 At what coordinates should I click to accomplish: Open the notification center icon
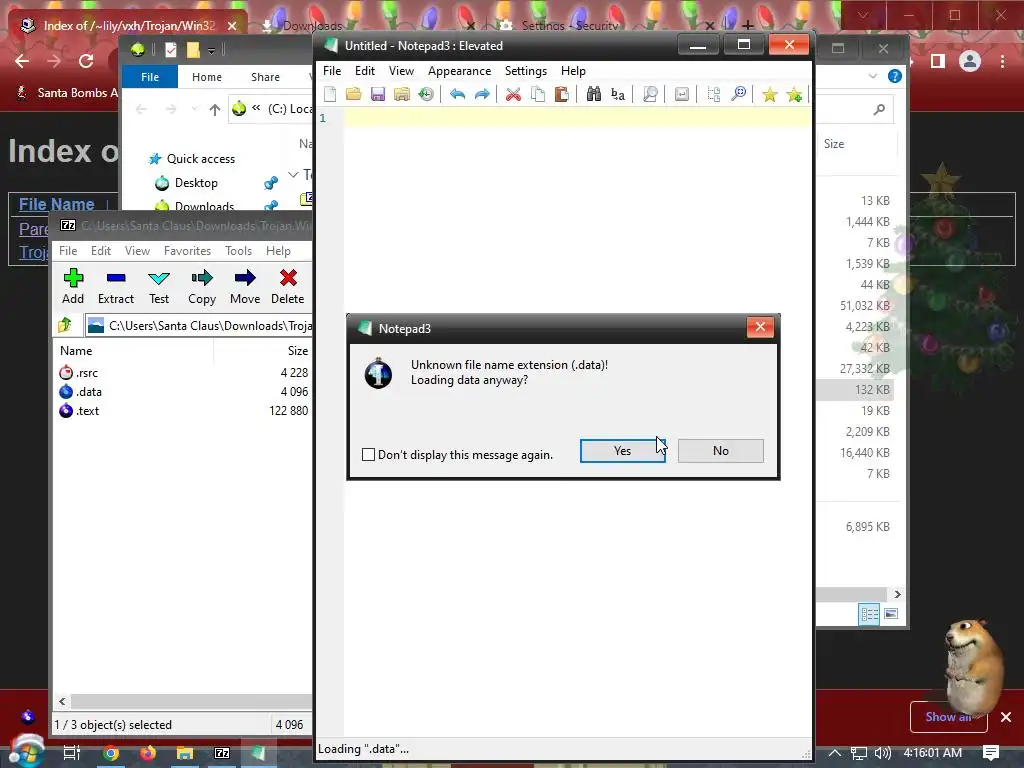point(991,753)
